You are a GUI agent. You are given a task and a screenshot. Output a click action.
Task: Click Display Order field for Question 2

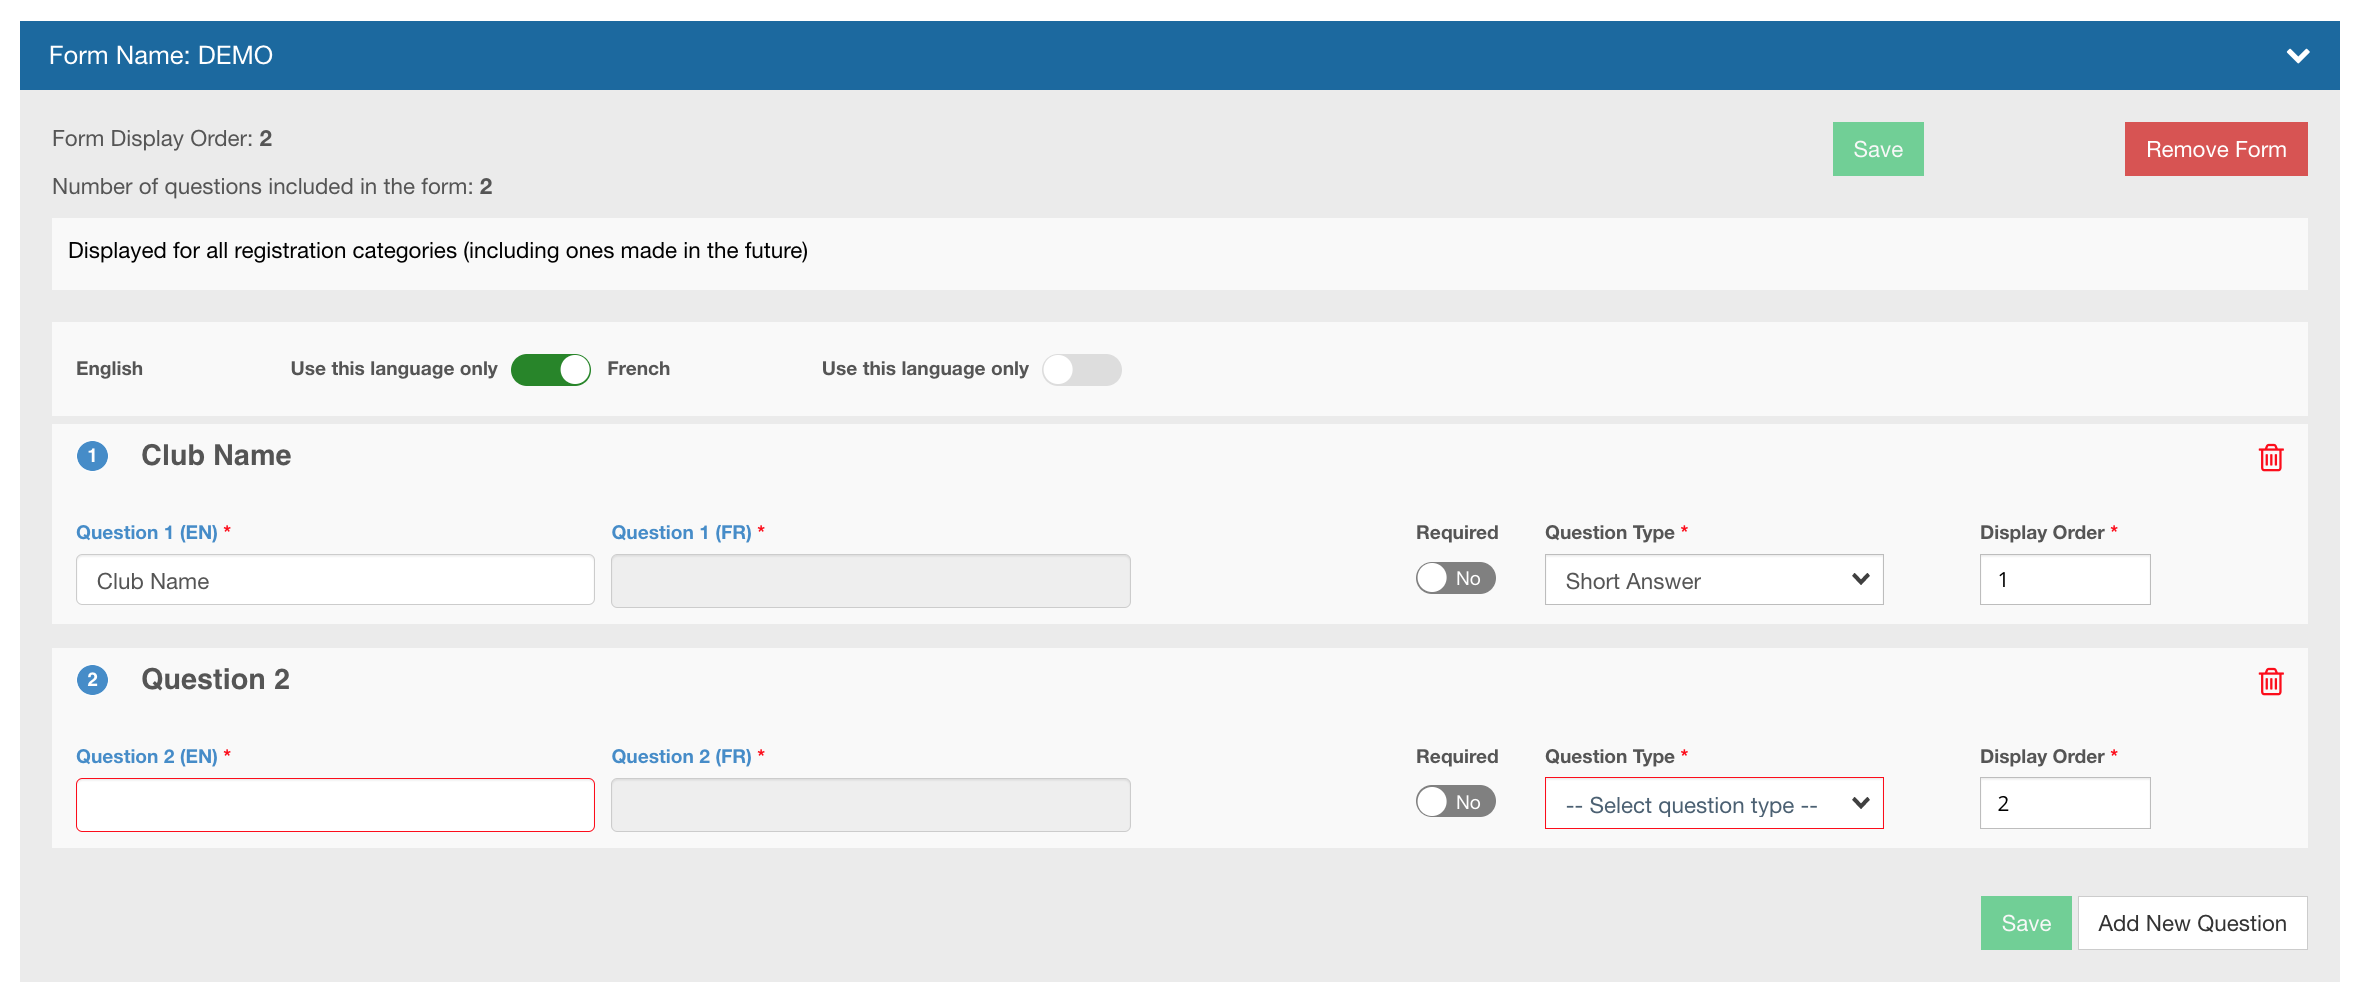[2064, 804]
